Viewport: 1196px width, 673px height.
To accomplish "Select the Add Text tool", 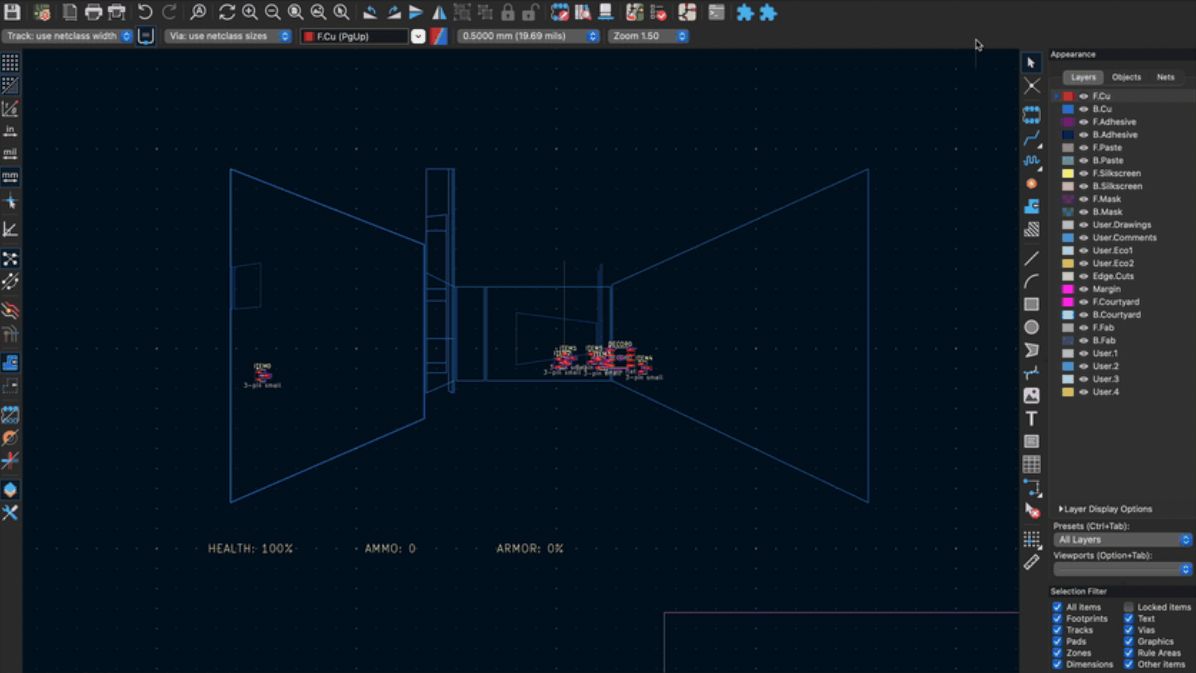I will point(1032,419).
